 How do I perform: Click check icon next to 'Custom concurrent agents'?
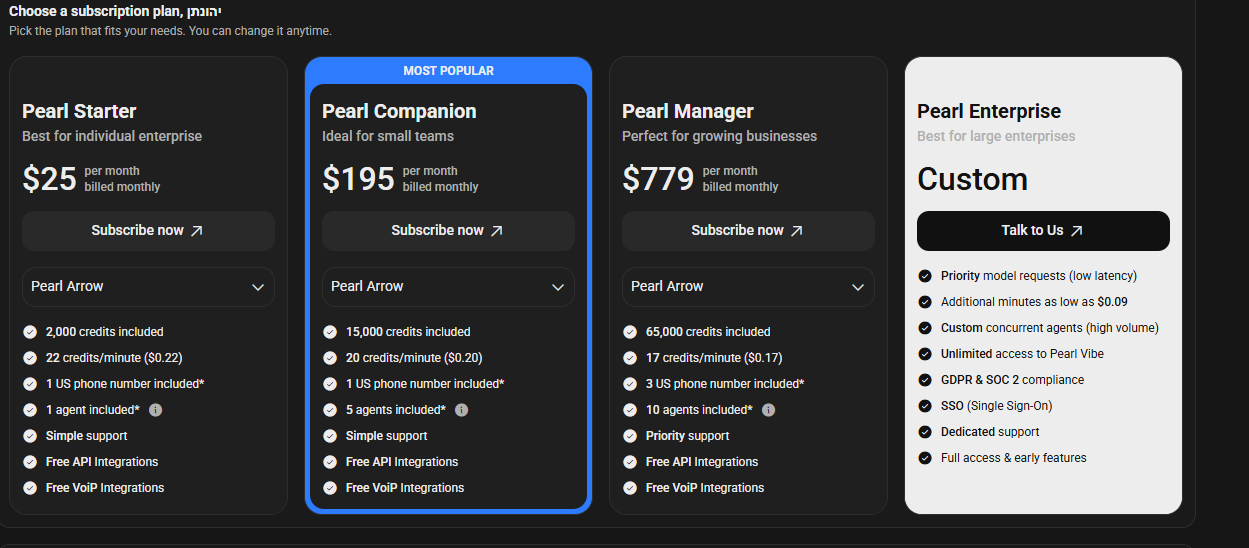pyautogui.click(x=925, y=328)
